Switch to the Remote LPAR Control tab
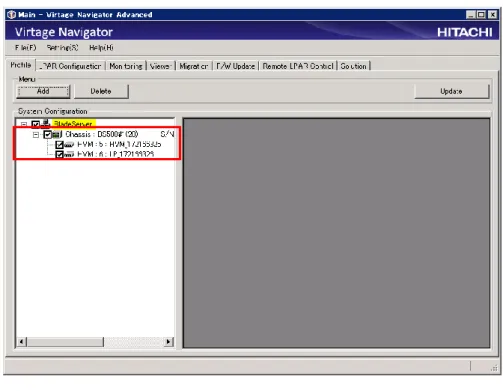The height and width of the screenshot is (391, 503). 298,66
